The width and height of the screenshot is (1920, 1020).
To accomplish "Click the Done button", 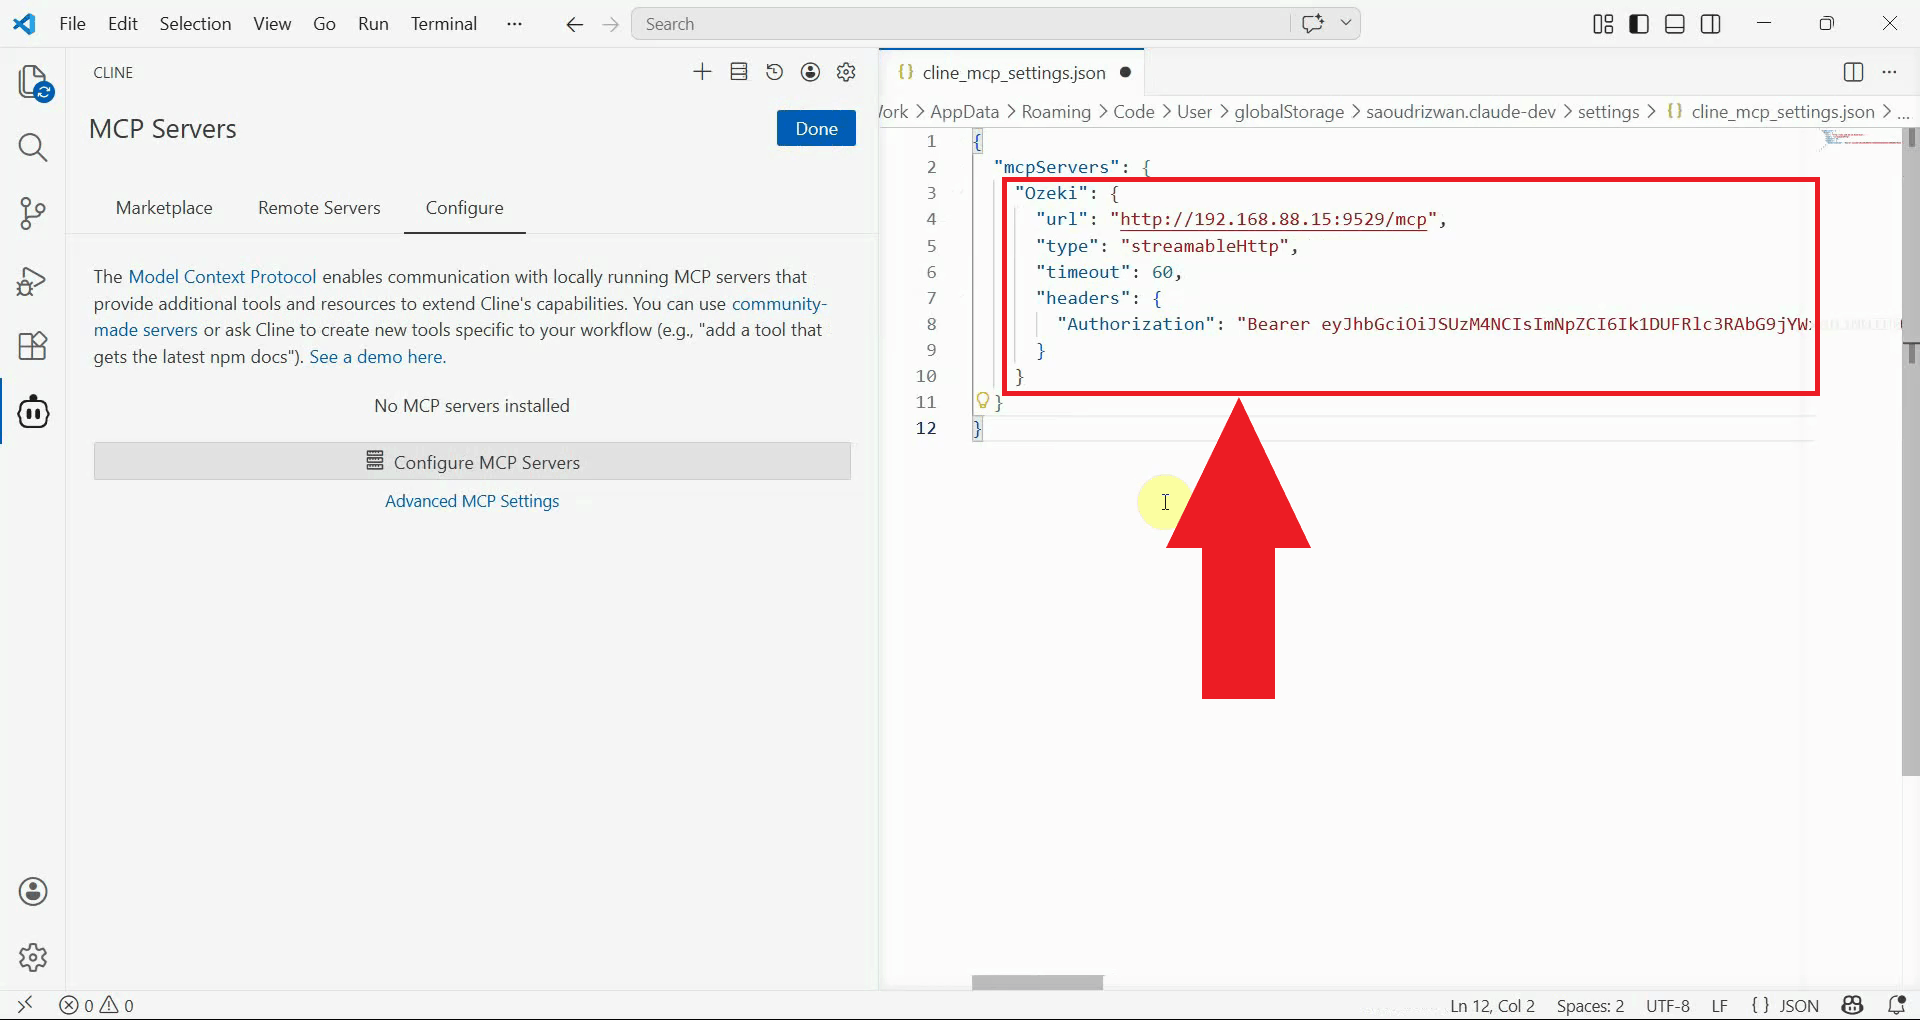I will point(816,128).
